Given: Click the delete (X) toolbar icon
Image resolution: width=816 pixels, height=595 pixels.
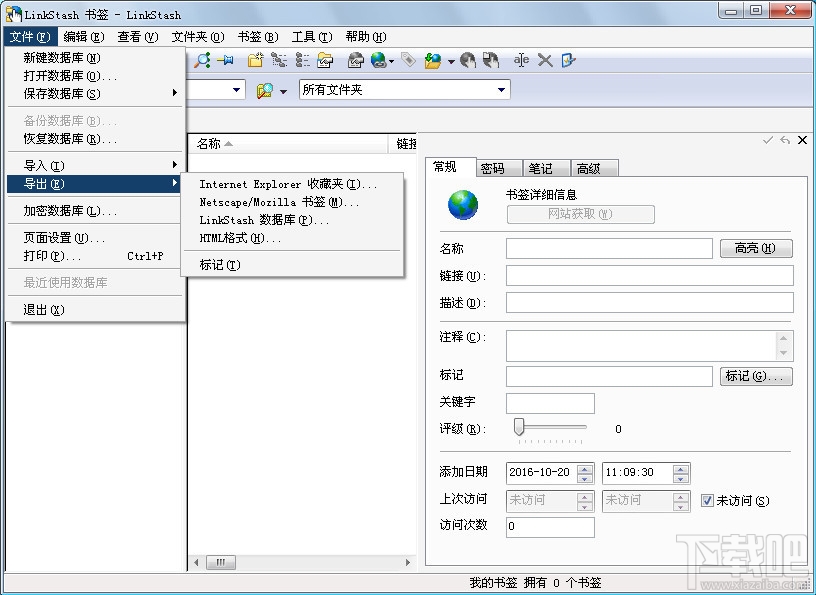Looking at the screenshot, I should [546, 60].
